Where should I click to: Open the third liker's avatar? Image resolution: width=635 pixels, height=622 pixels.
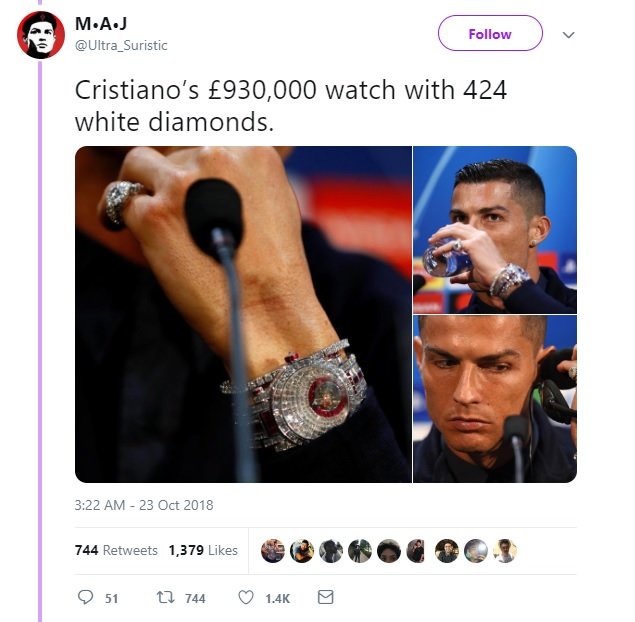[331, 551]
